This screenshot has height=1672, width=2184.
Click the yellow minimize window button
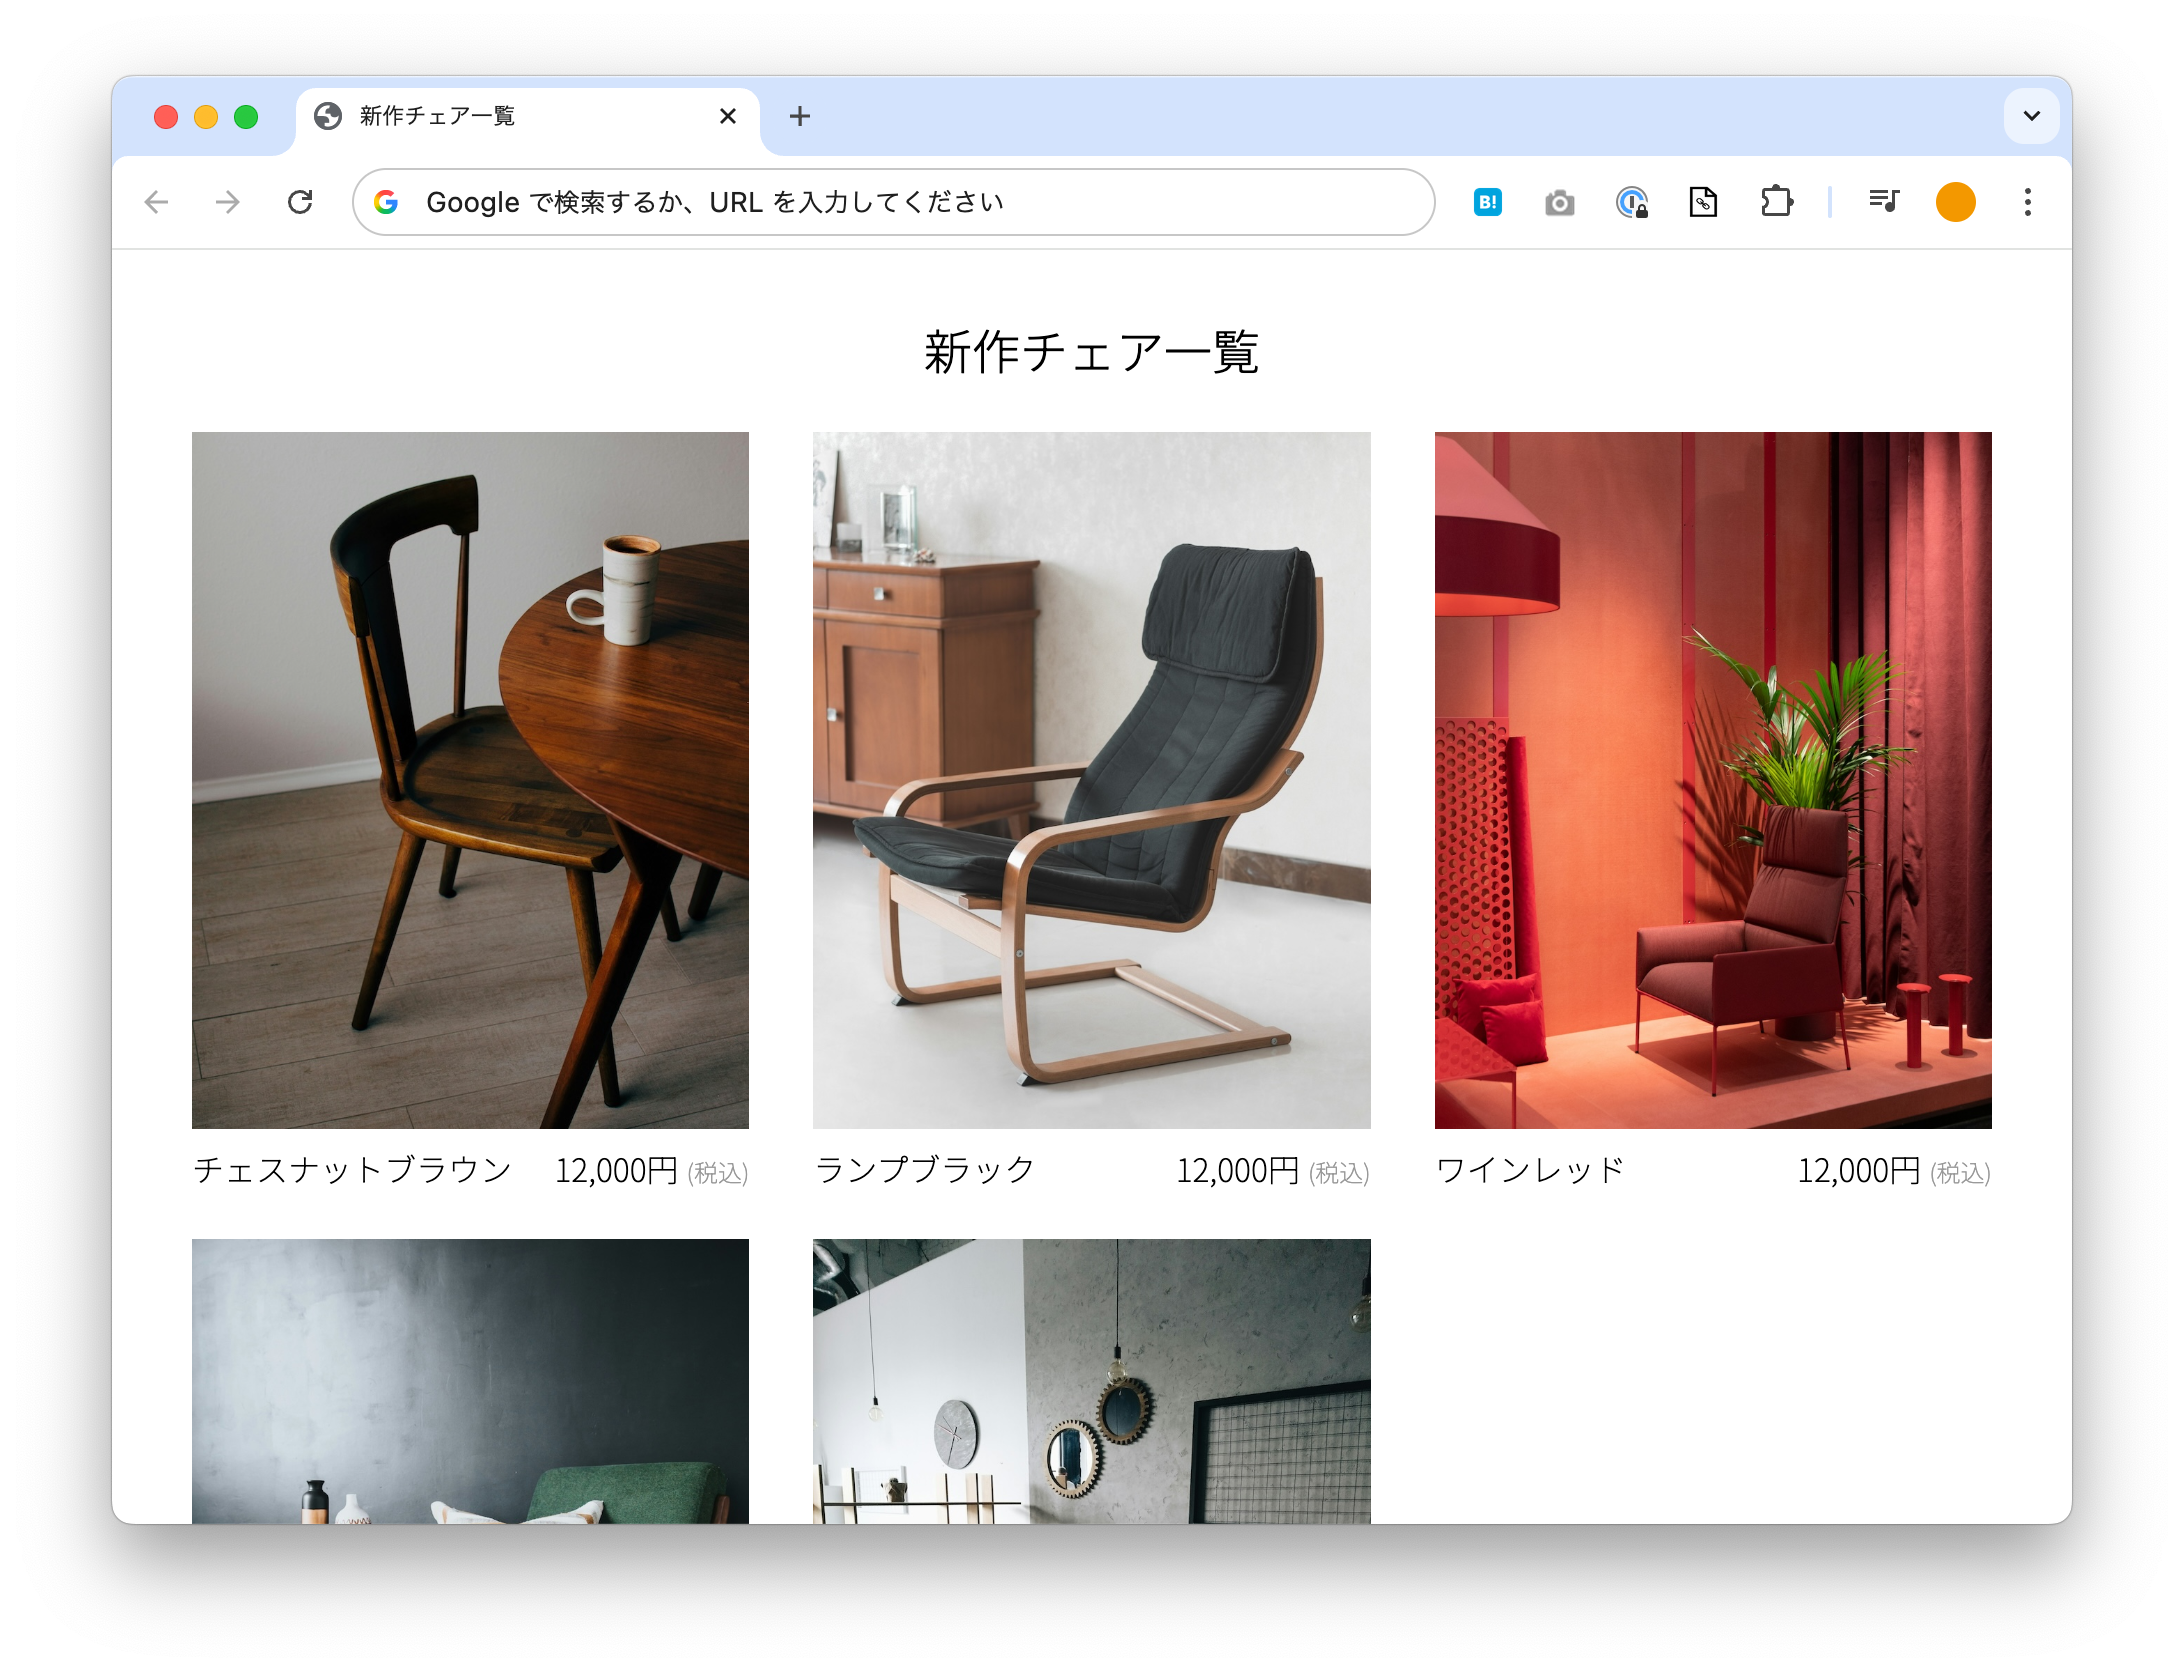(206, 118)
